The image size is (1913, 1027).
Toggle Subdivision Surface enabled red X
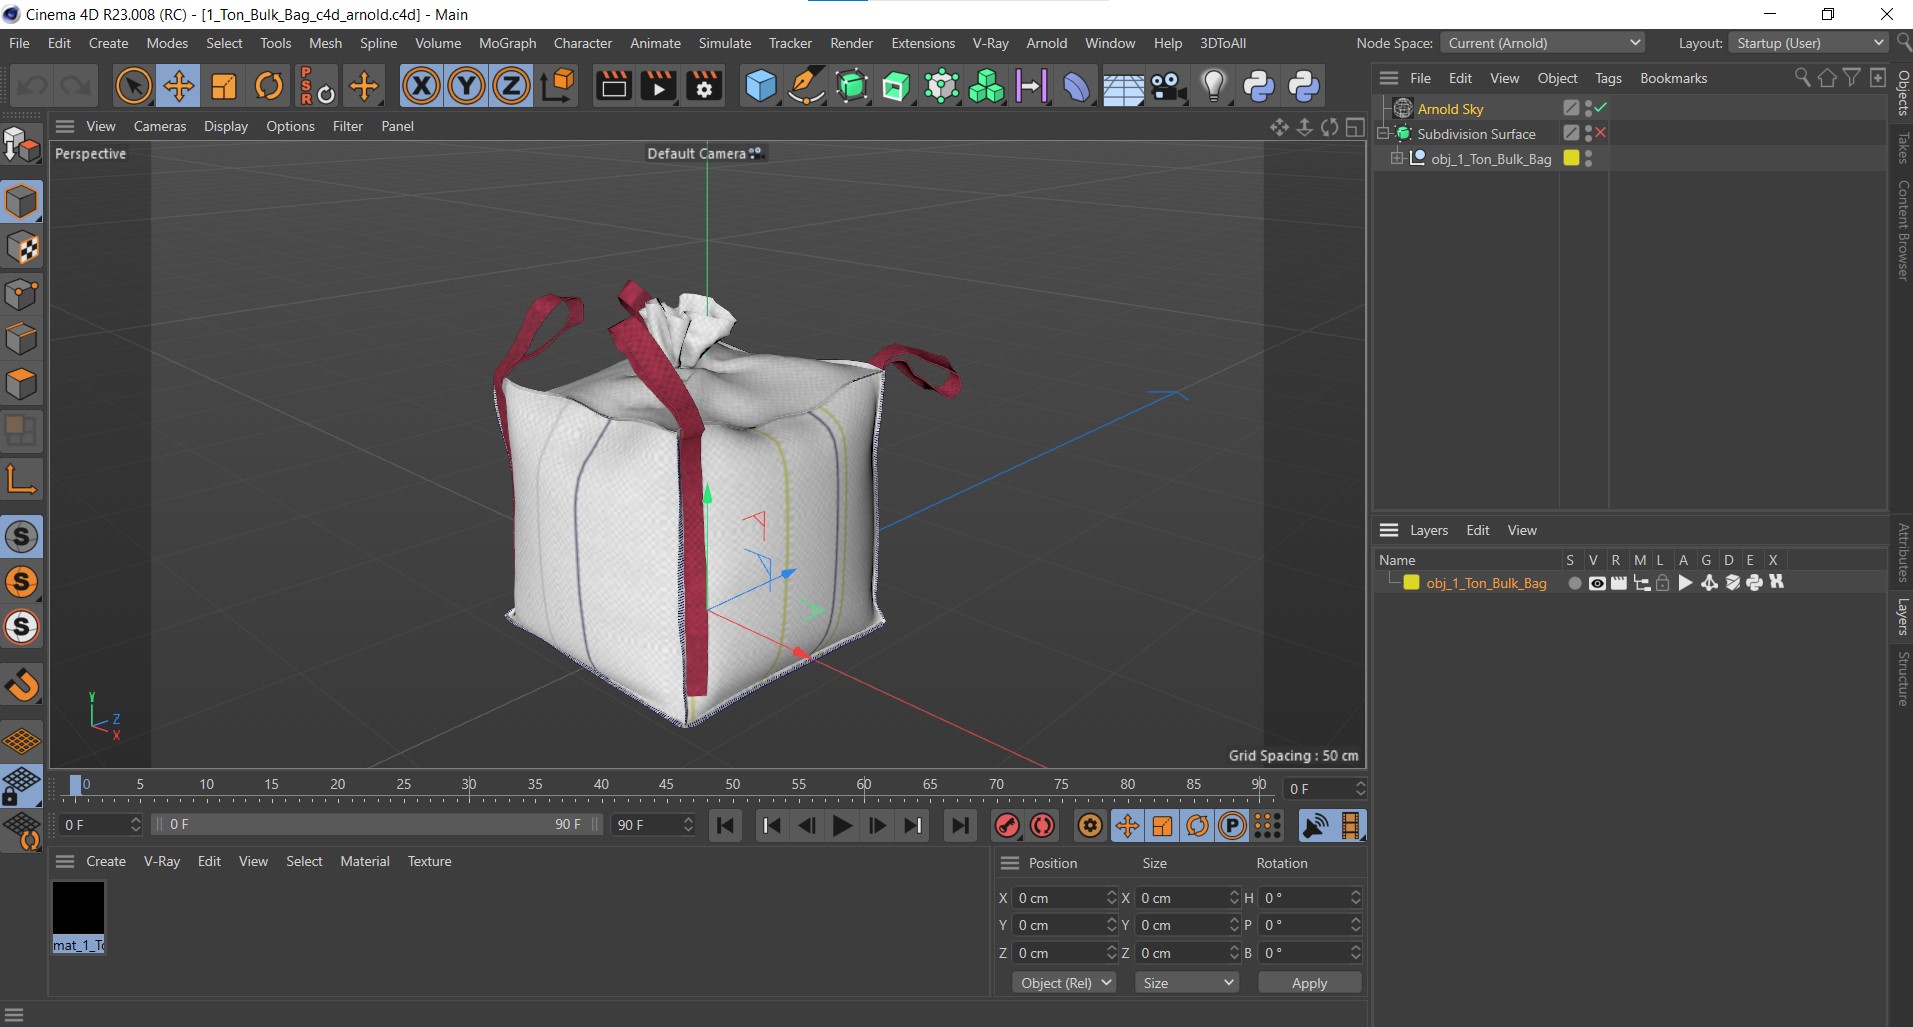coord(1601,133)
